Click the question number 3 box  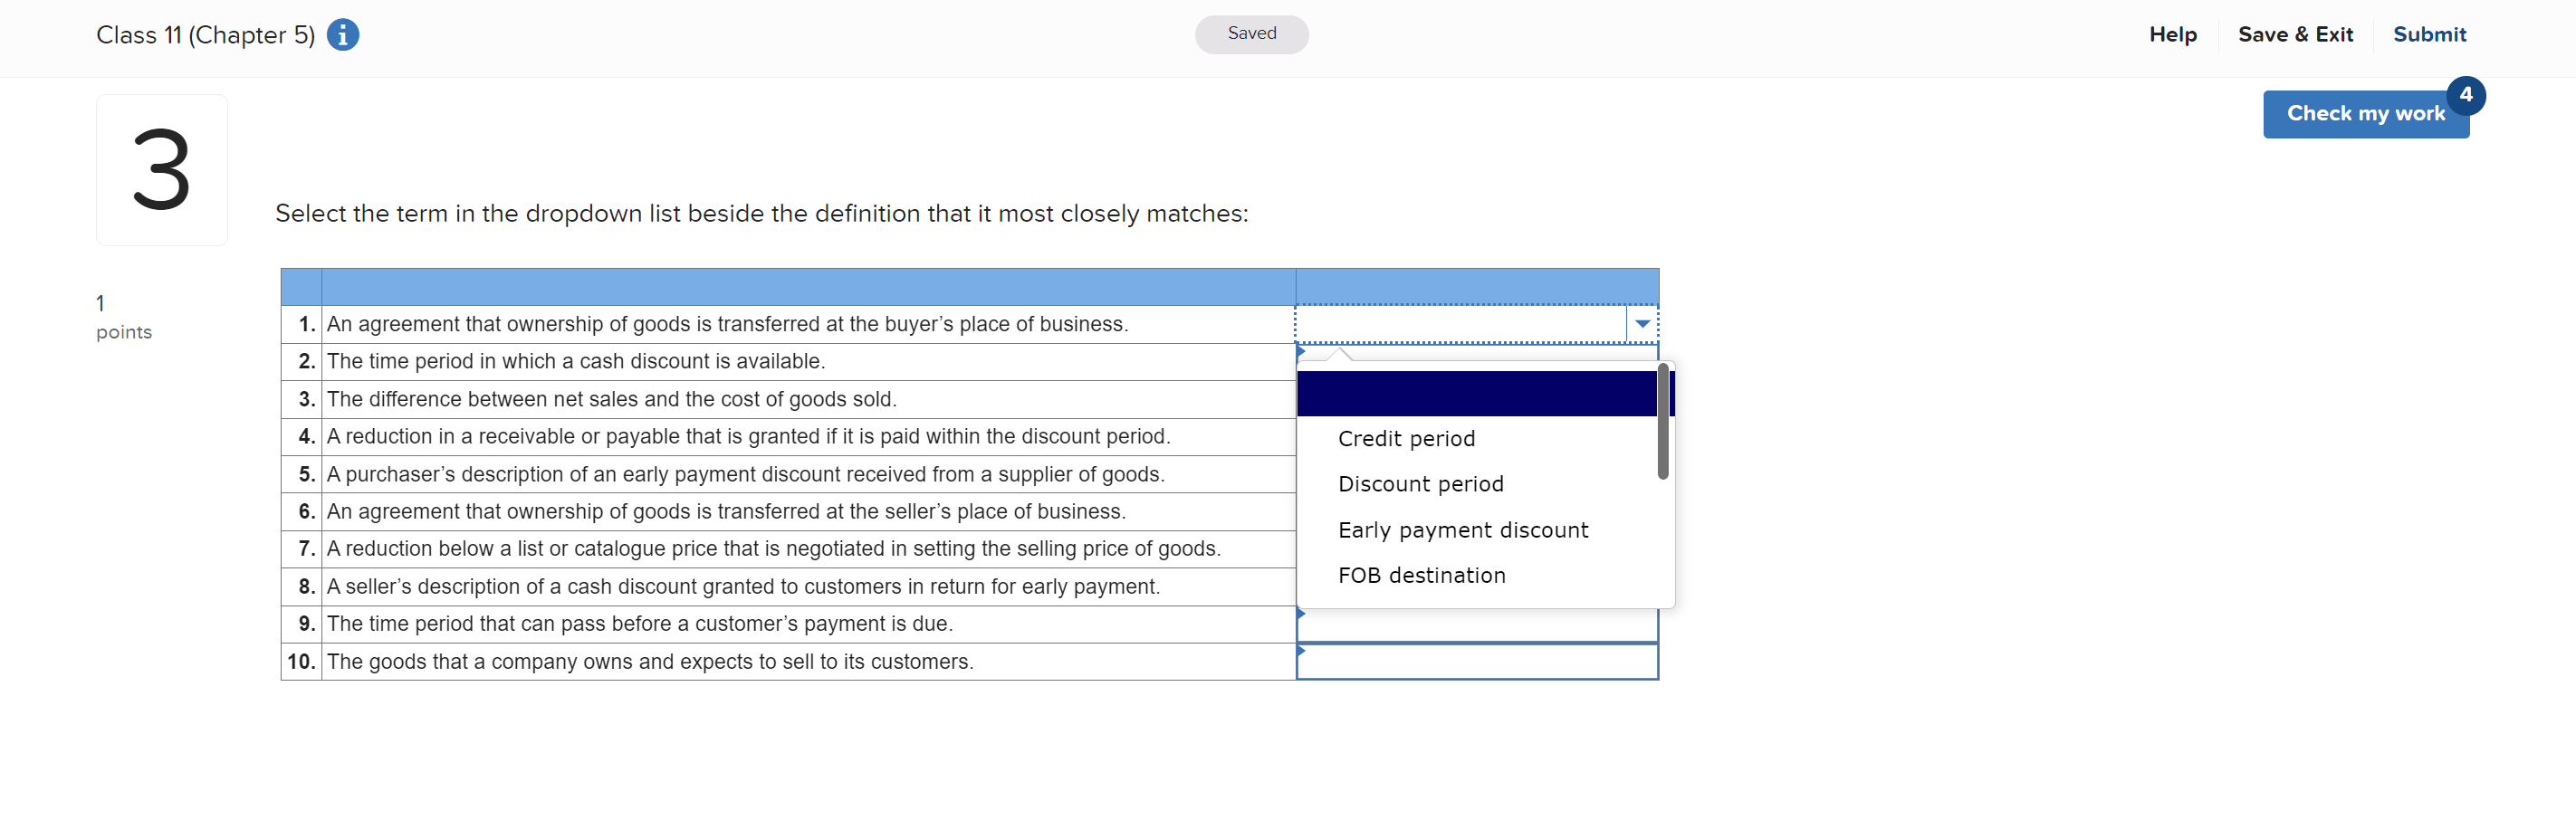(162, 170)
